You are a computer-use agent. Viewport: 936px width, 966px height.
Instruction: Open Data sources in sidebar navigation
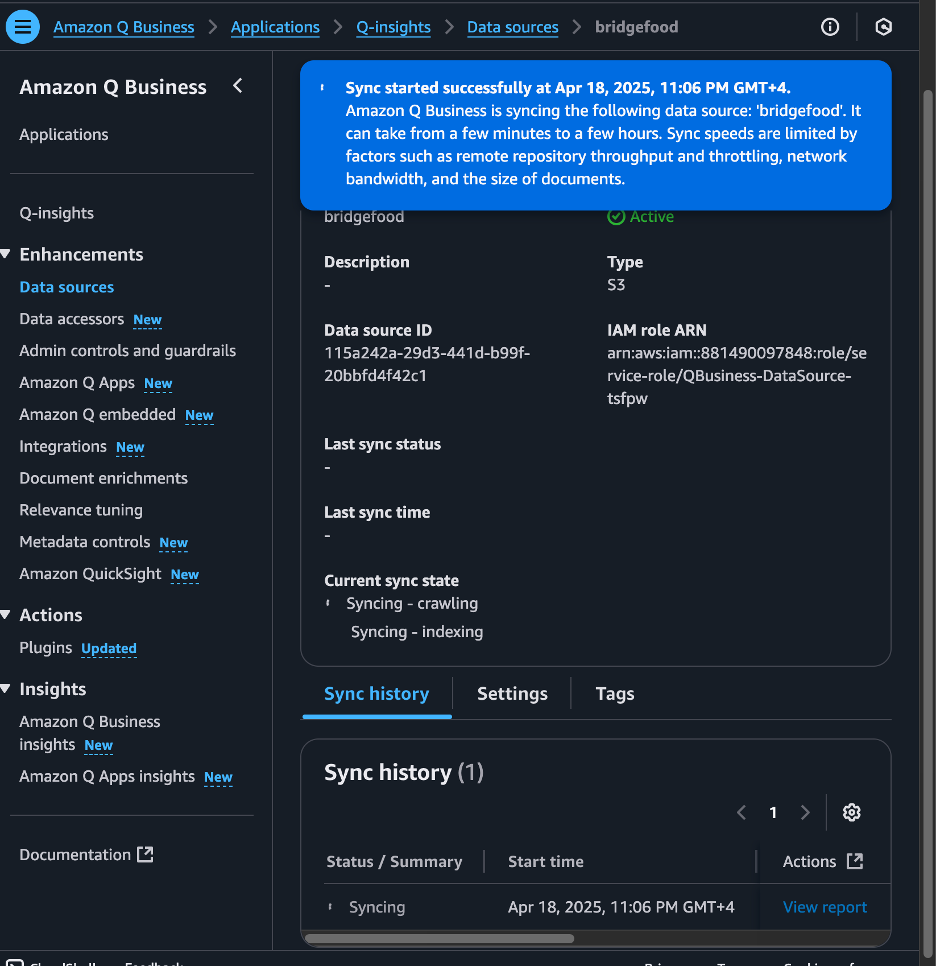point(67,287)
